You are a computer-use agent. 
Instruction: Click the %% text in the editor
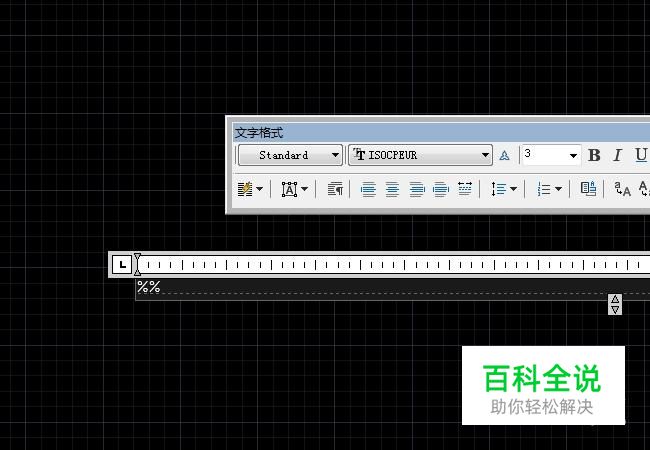click(148, 287)
